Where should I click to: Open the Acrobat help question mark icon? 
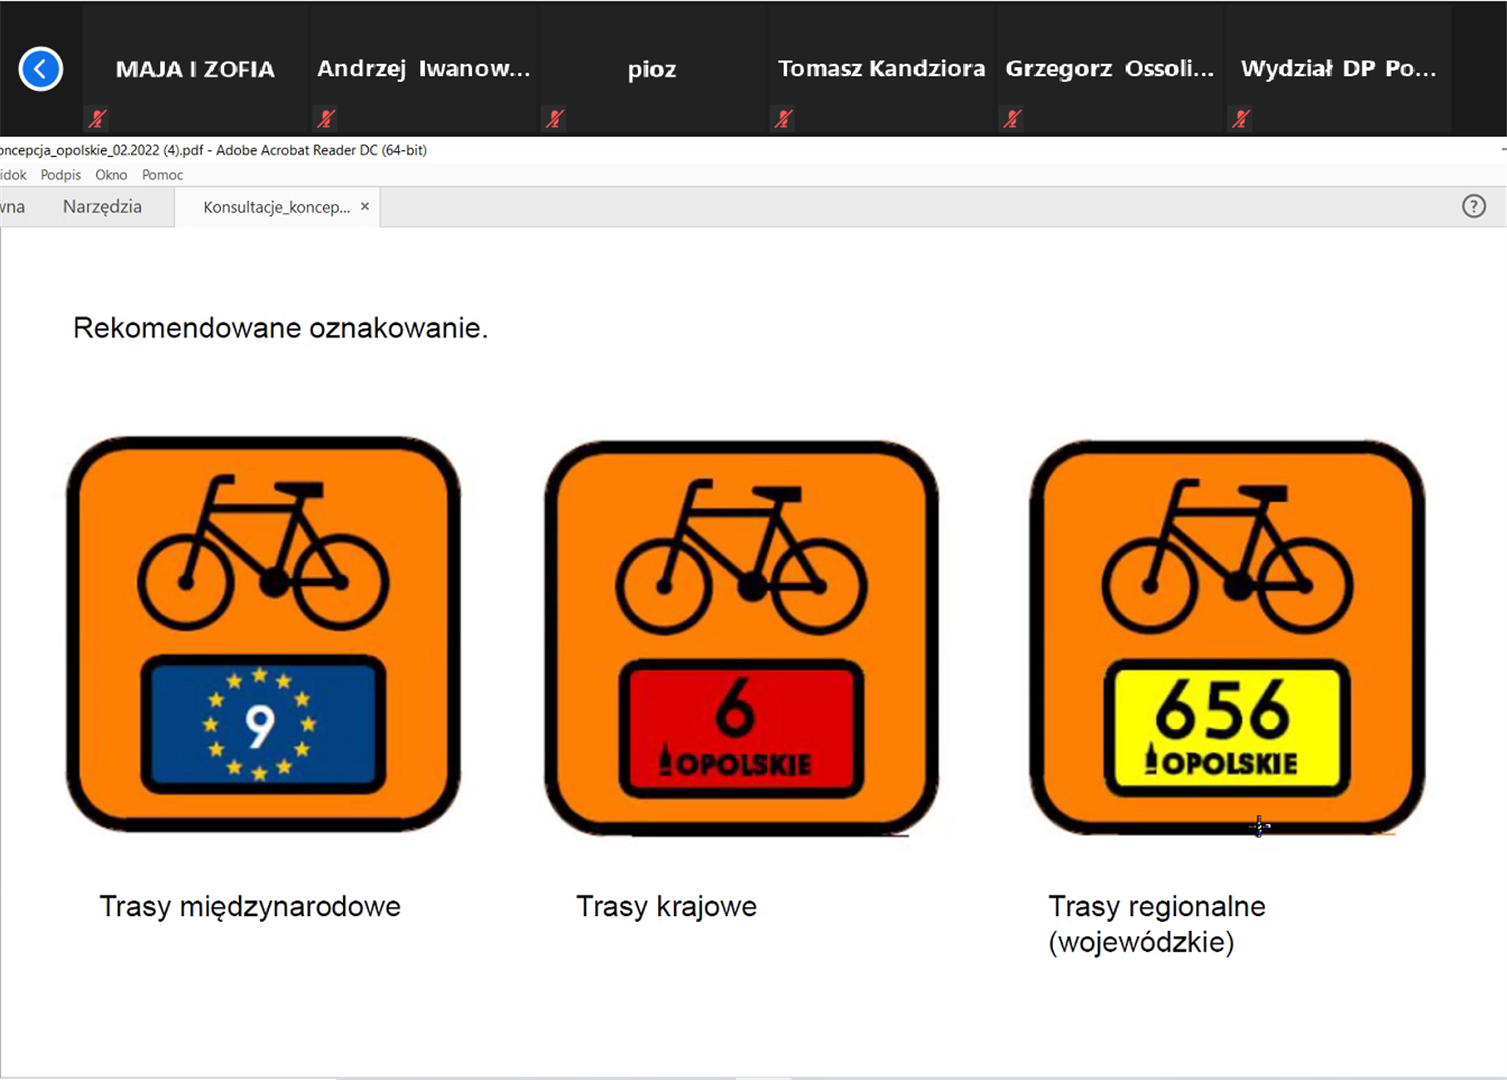1473,206
